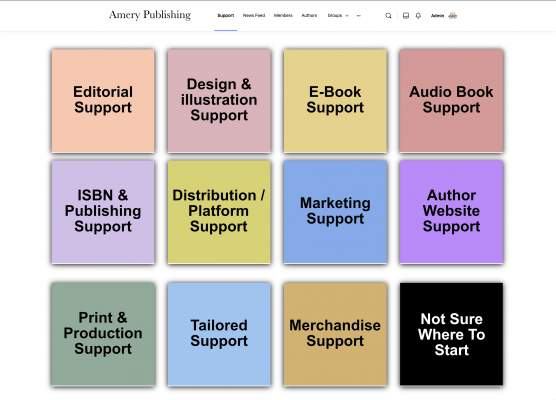The image size is (556, 400).
Task: Click the admin profile avatar
Action: 453,15
